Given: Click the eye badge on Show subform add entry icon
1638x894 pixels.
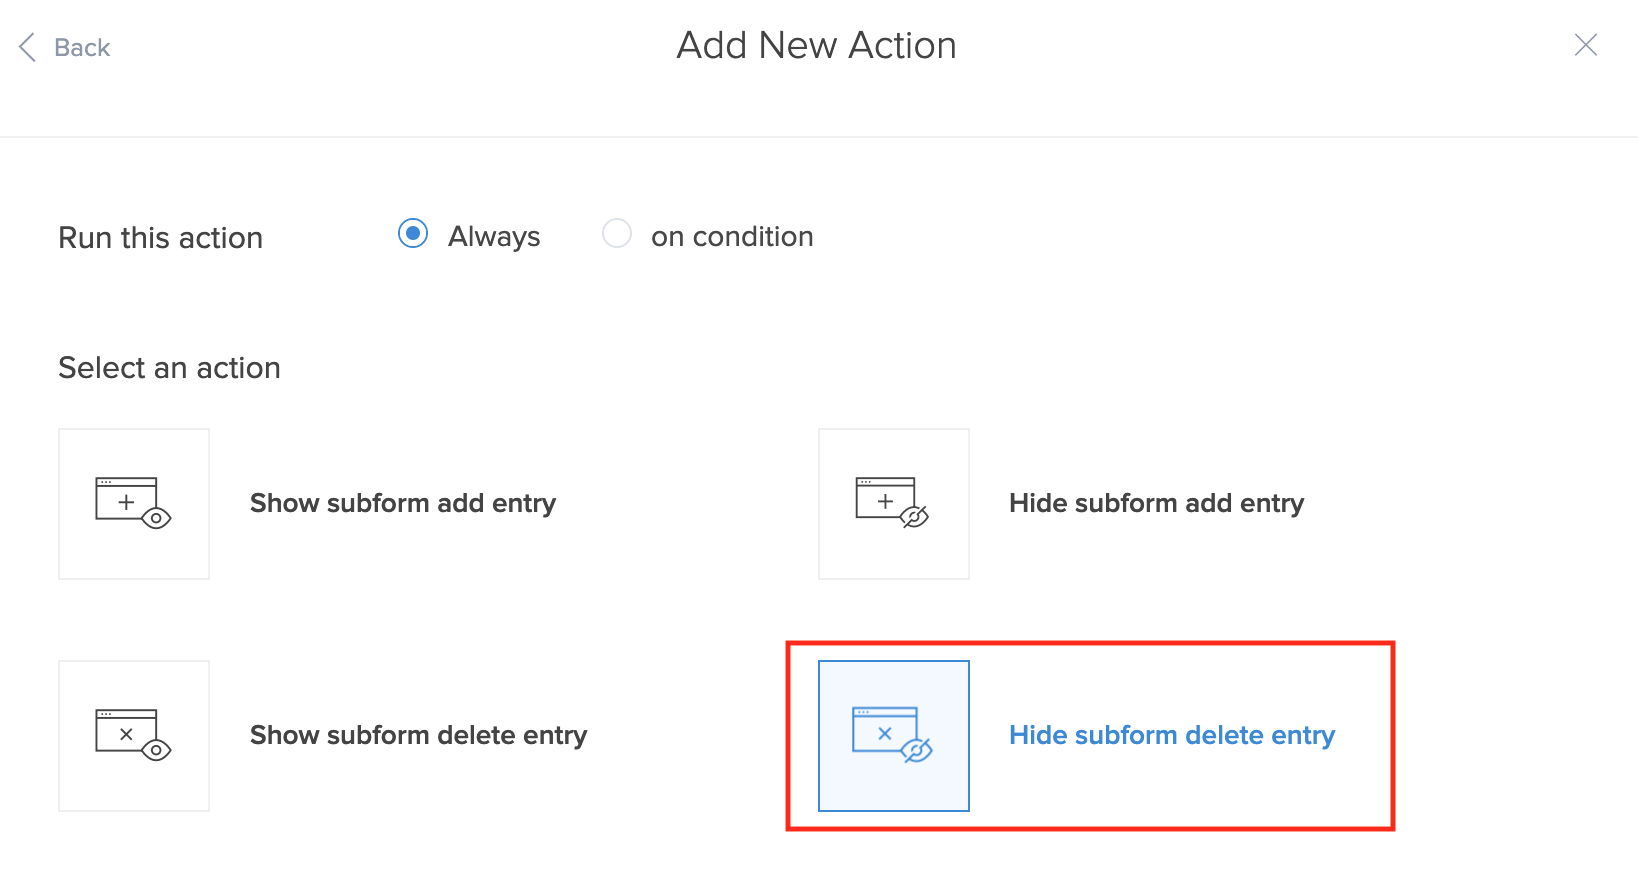Looking at the screenshot, I should (x=157, y=518).
